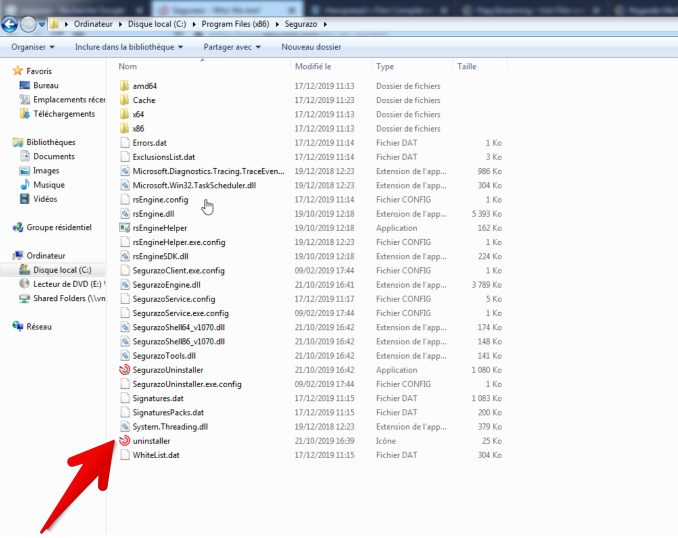This screenshot has width=678, height=538.
Task: Click the x64 folder icon
Action: (125, 114)
